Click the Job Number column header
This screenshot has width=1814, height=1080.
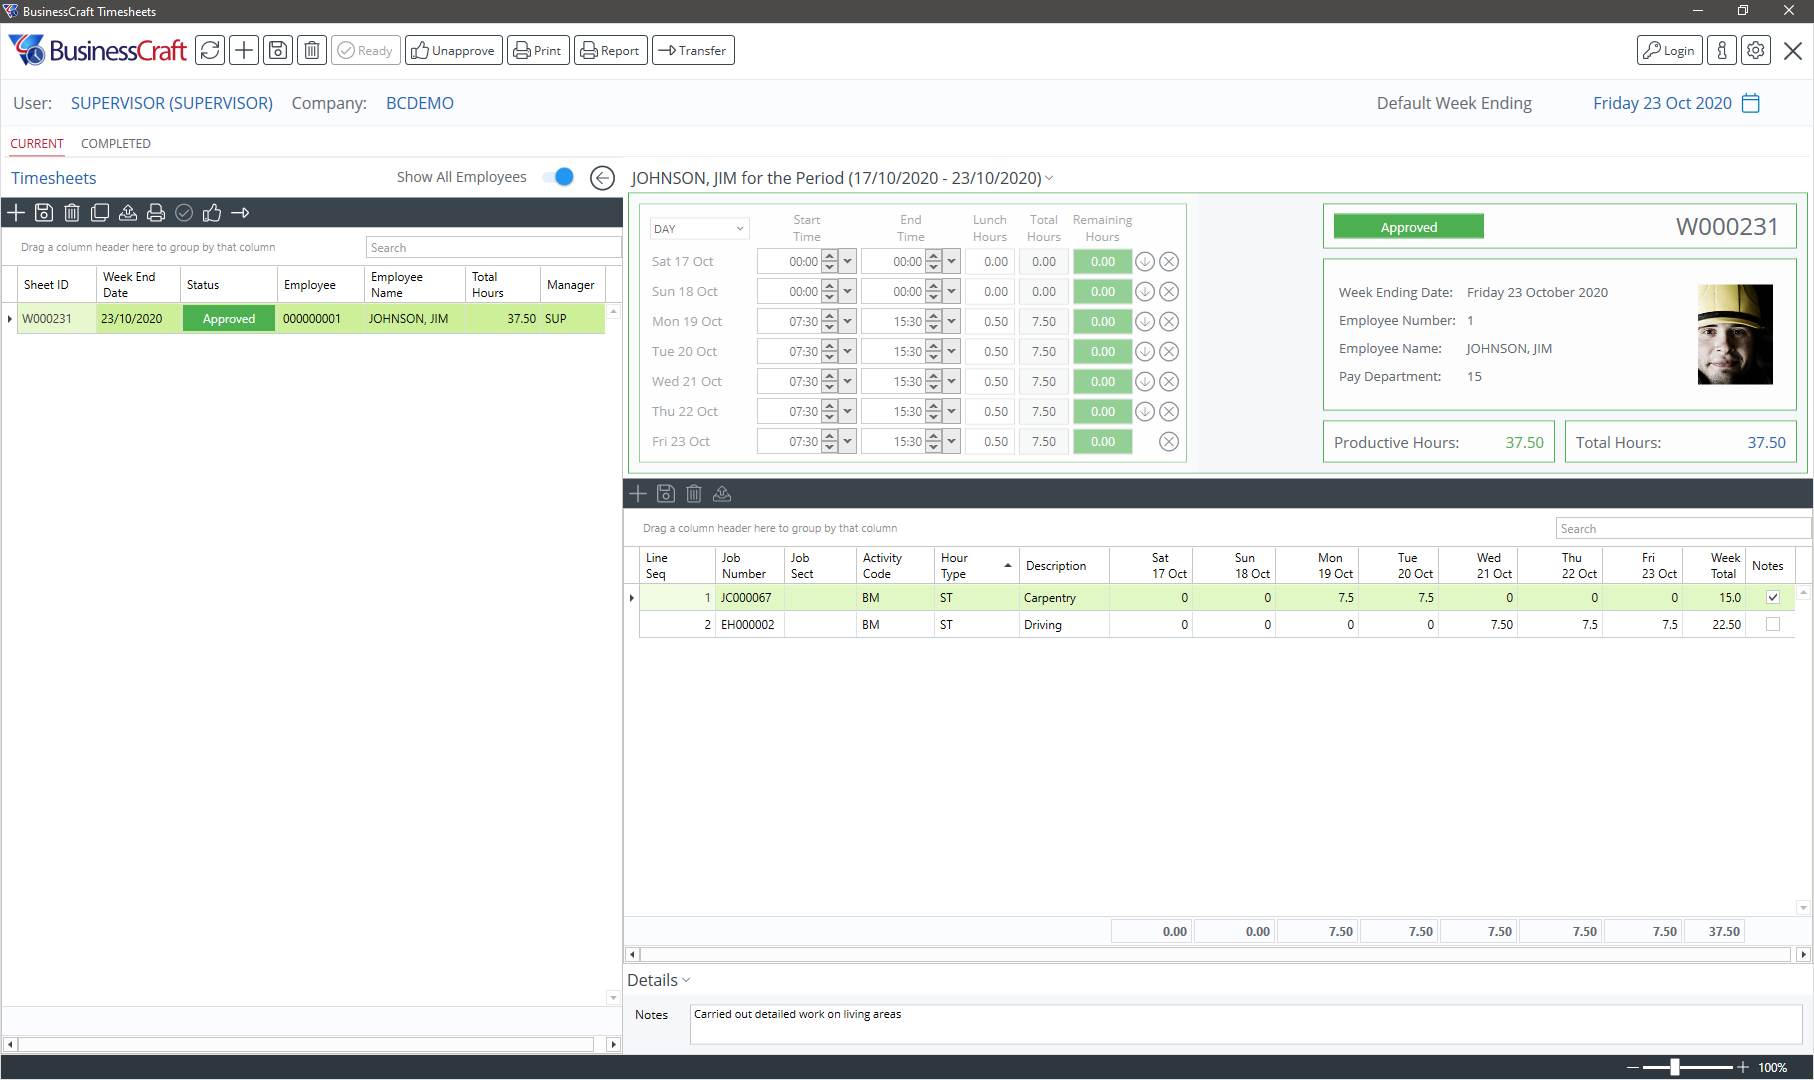pyautogui.click(x=750, y=566)
